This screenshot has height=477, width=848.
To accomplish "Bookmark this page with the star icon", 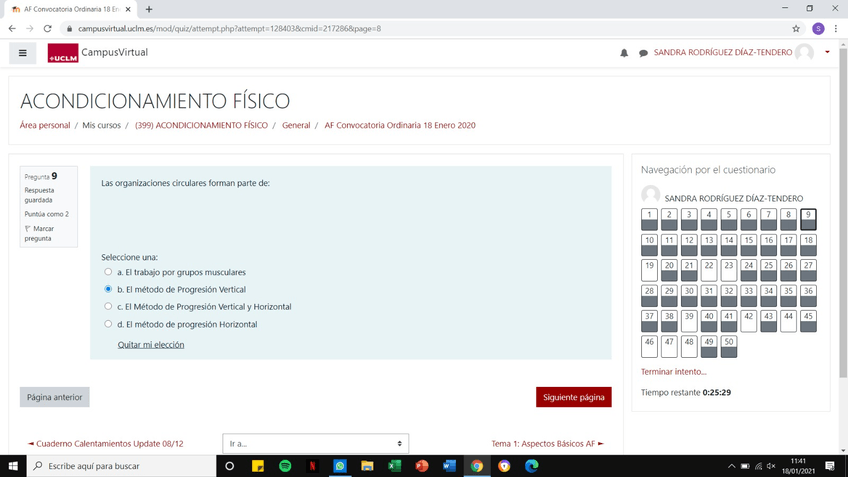I will (796, 29).
